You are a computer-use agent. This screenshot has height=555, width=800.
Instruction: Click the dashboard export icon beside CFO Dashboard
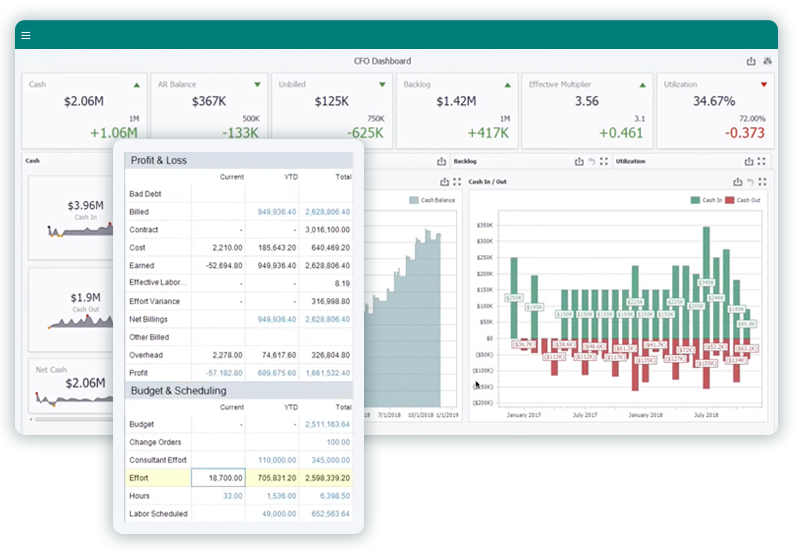click(x=751, y=61)
